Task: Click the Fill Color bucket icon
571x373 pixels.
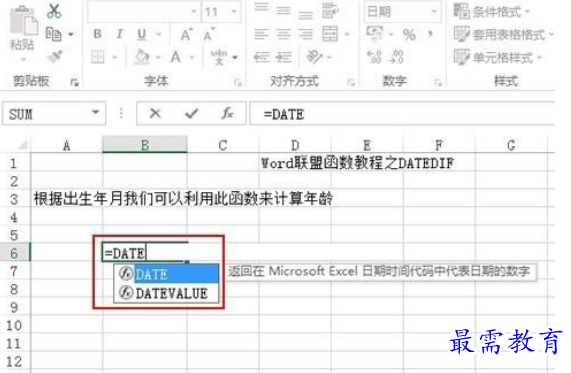Action: tap(142, 57)
